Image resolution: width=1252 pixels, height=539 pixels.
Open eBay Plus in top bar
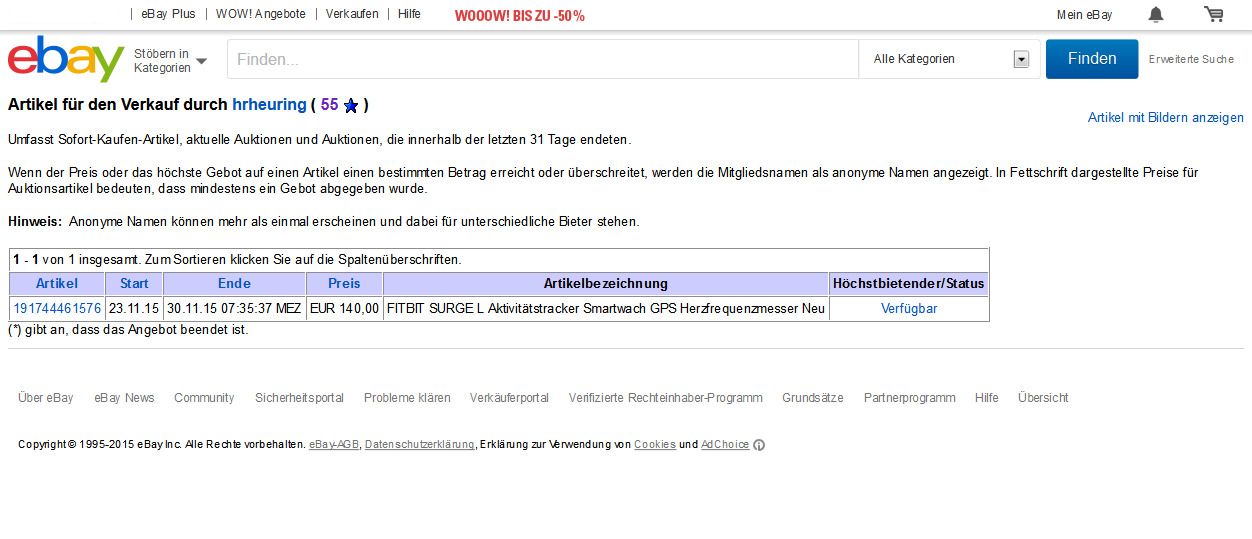coord(170,14)
